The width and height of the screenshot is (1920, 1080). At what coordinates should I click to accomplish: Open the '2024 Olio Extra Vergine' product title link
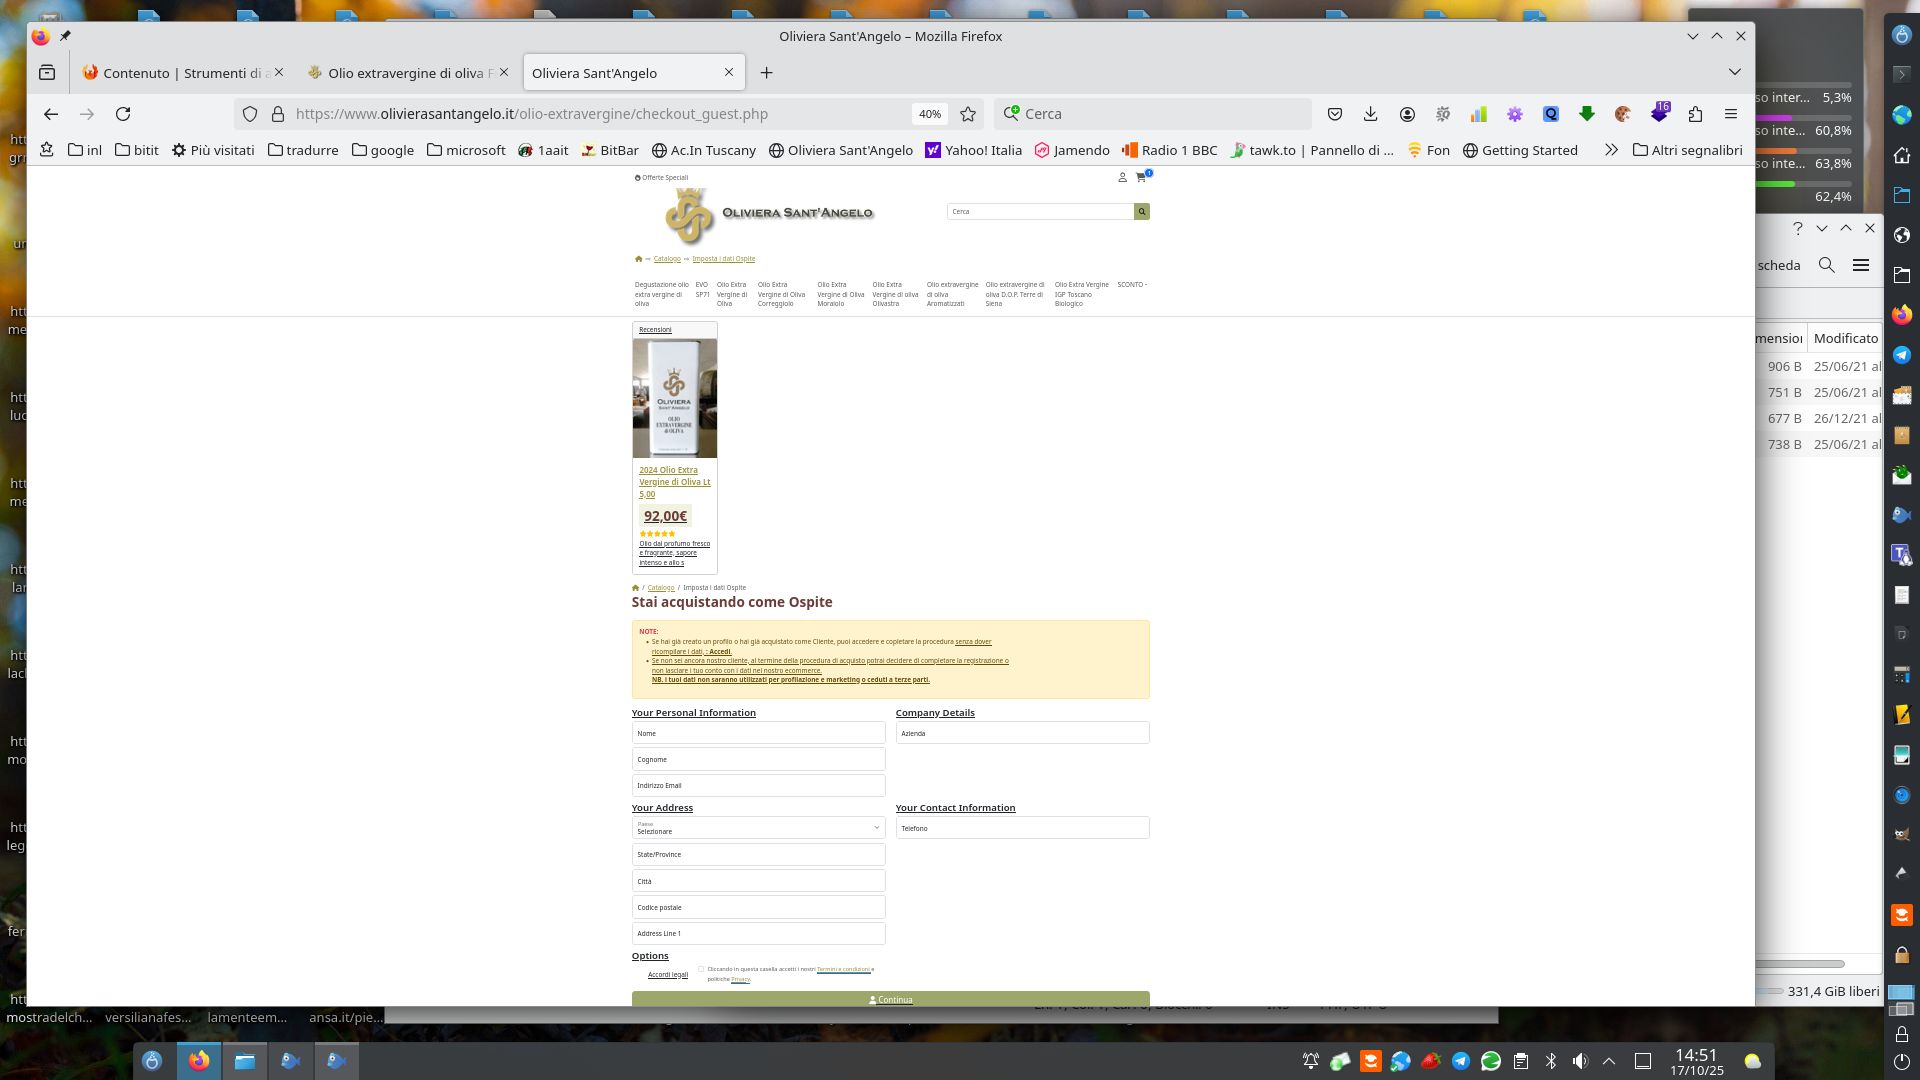click(675, 482)
